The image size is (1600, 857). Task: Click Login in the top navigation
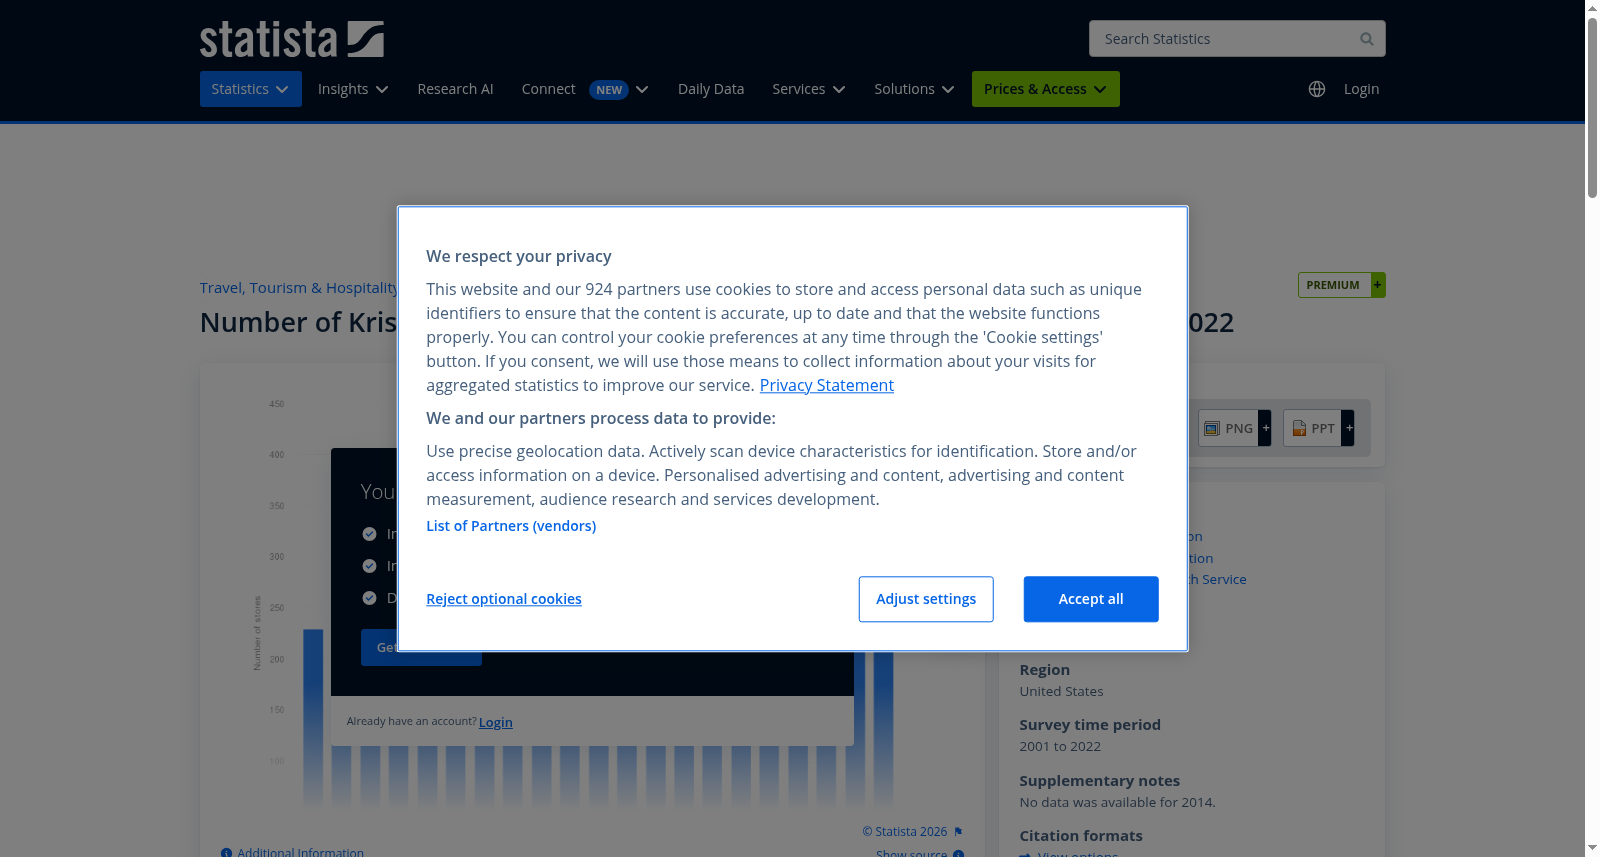click(x=1361, y=89)
